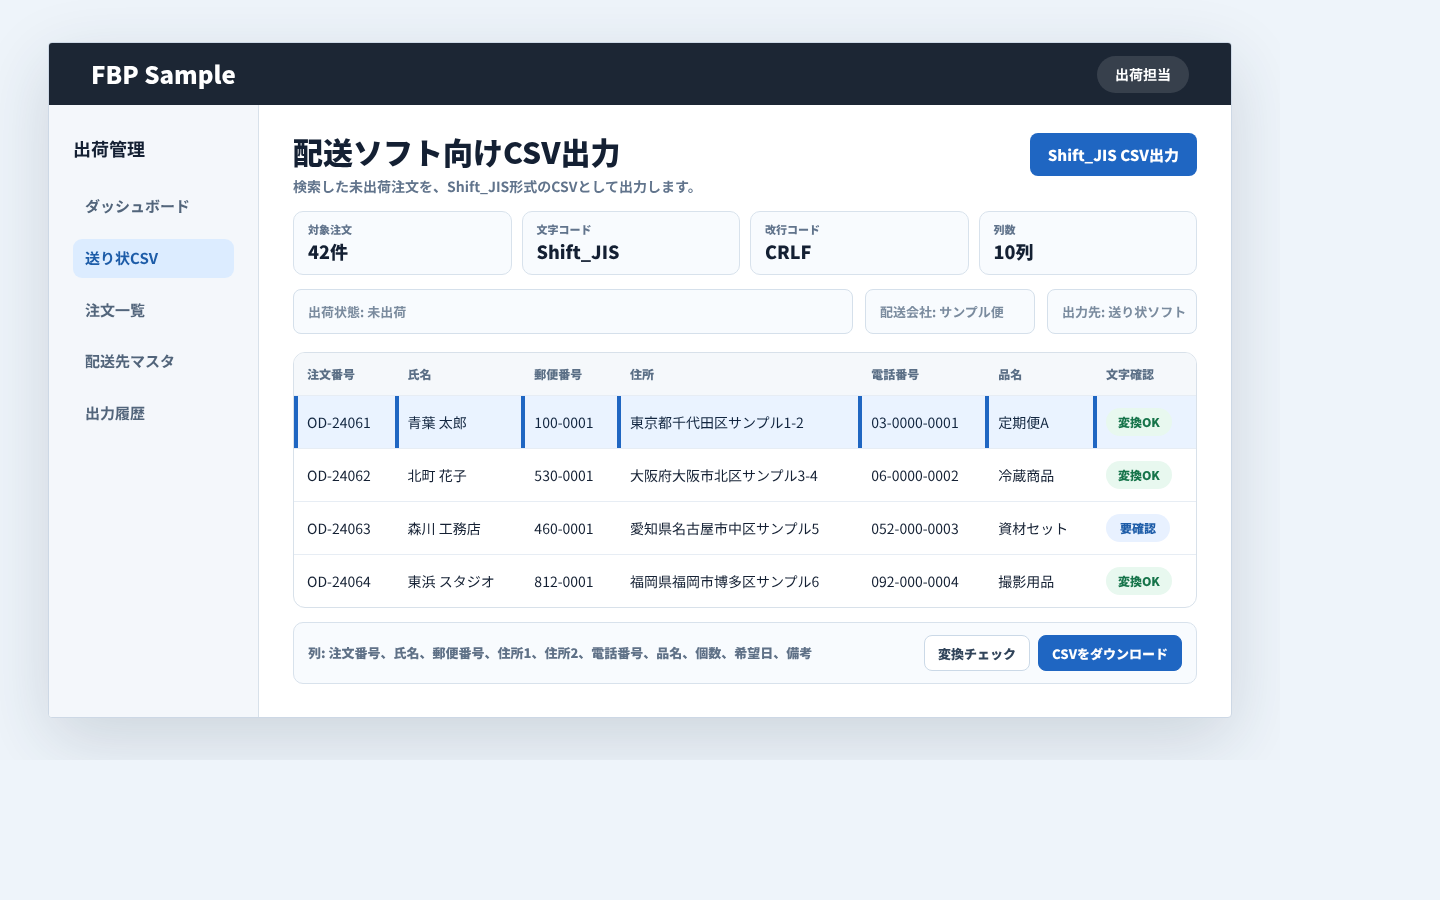Click item name 冷蔵商品

[x=1026, y=476]
